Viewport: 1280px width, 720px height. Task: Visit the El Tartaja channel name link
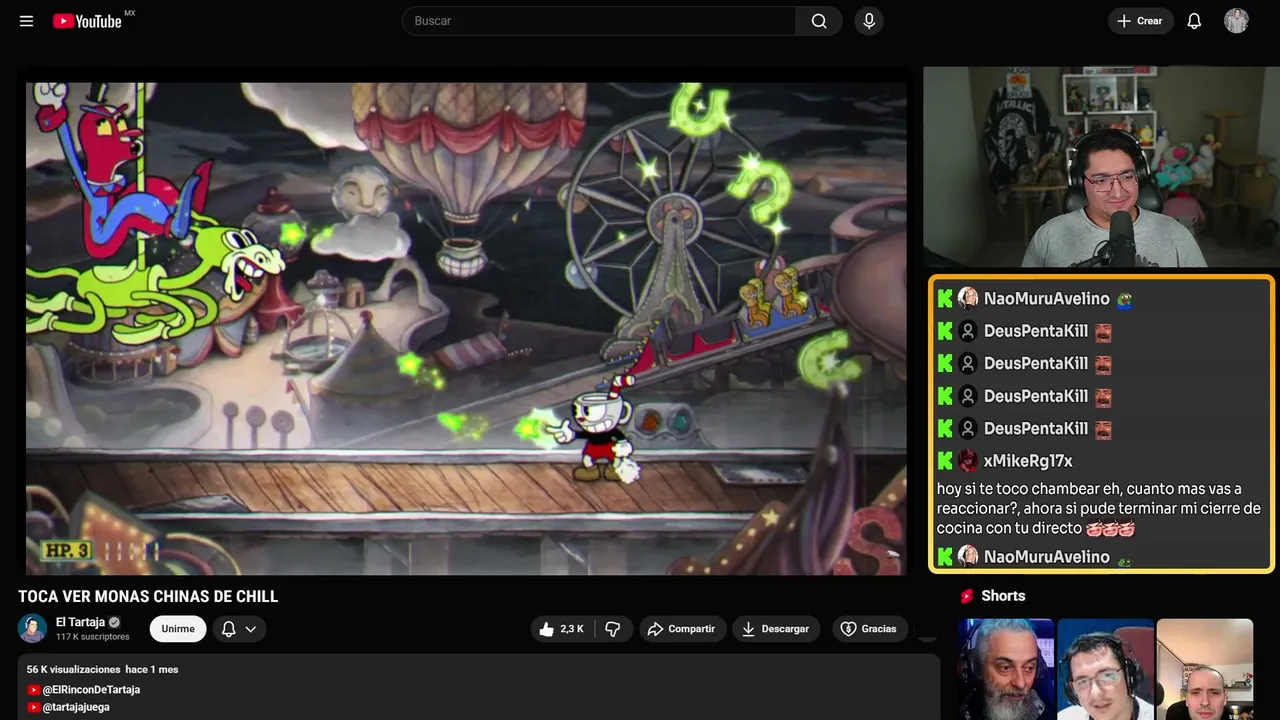[x=80, y=622]
